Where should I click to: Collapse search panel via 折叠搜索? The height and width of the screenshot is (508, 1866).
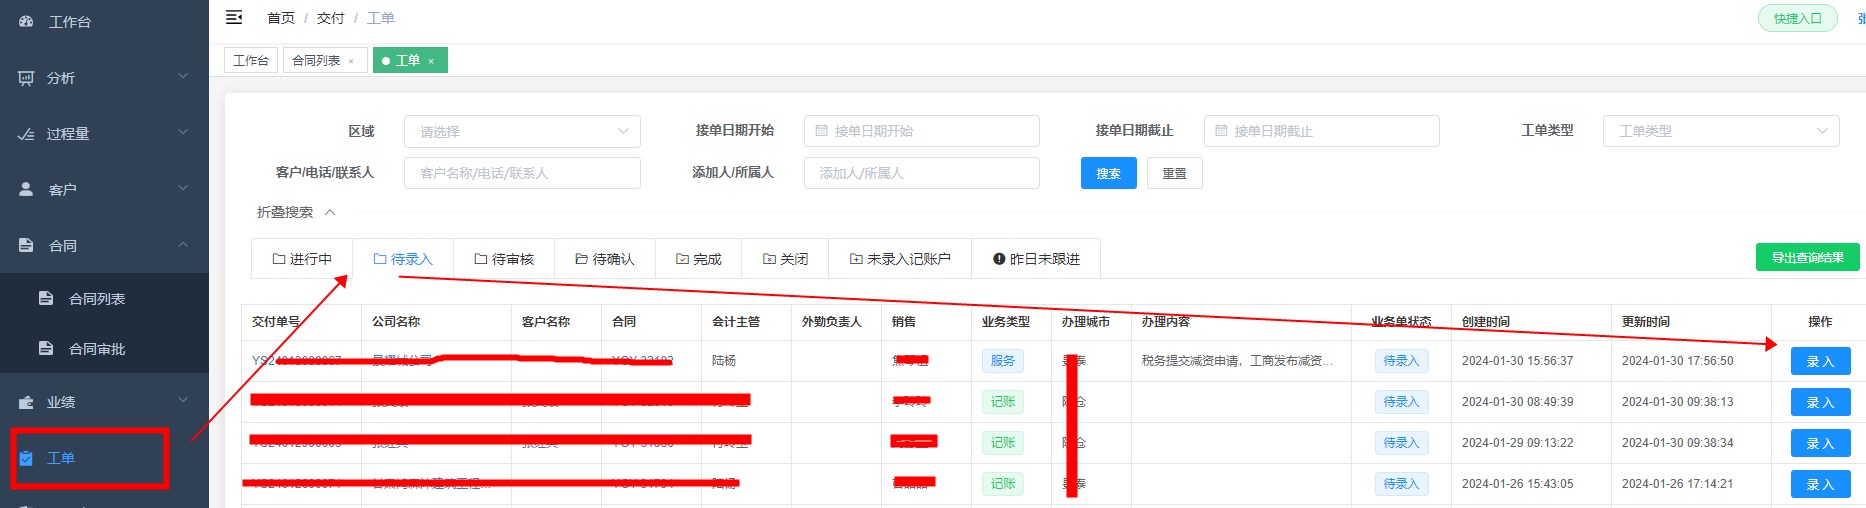(x=296, y=212)
